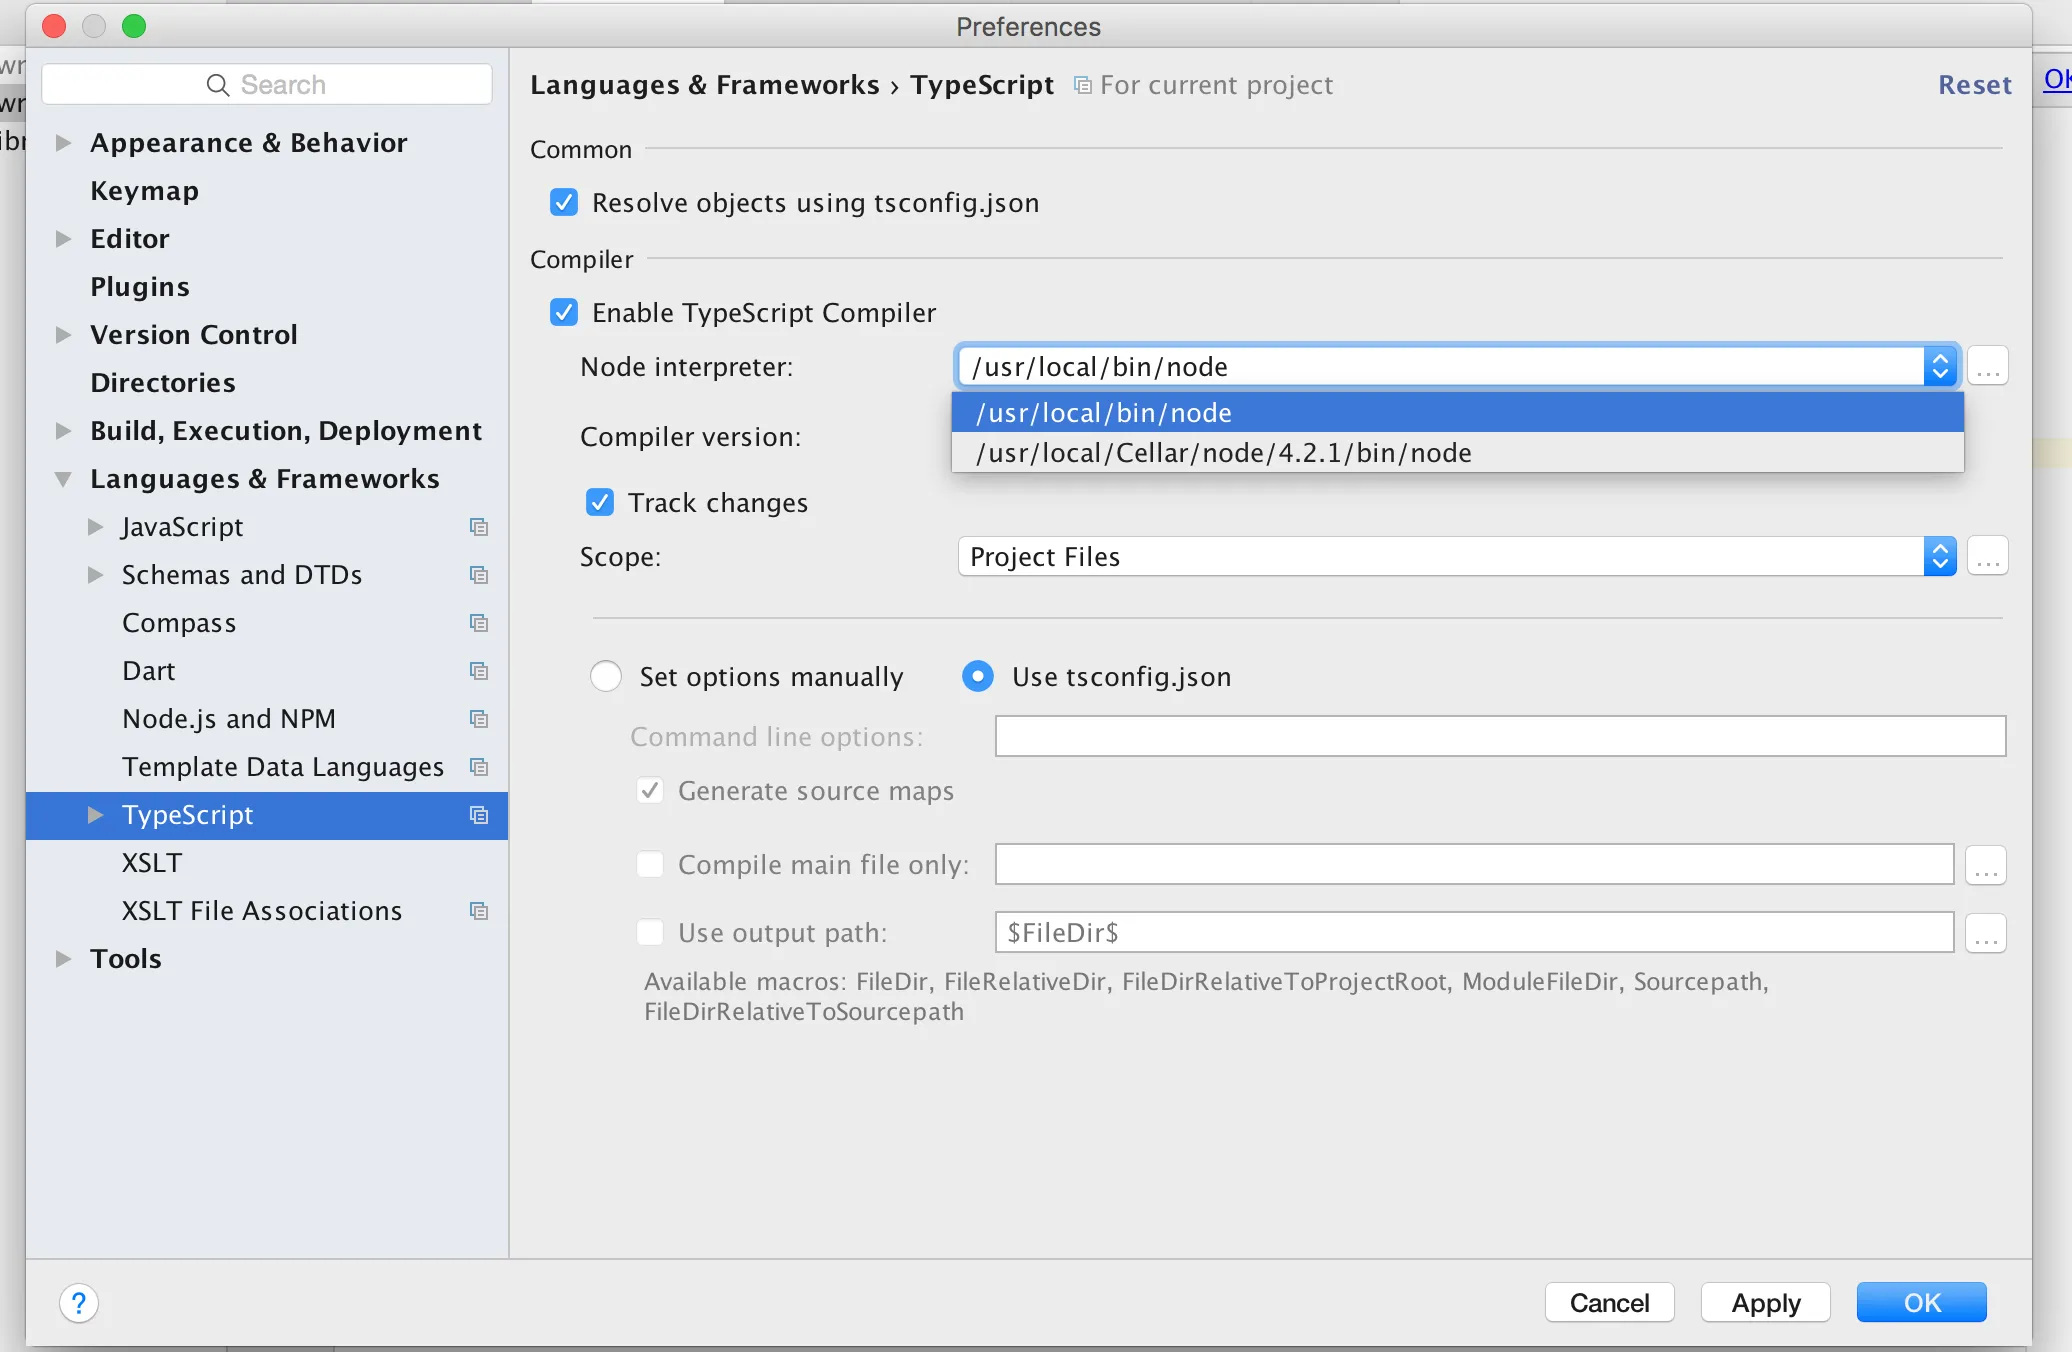Open Keymap settings page

tap(144, 191)
